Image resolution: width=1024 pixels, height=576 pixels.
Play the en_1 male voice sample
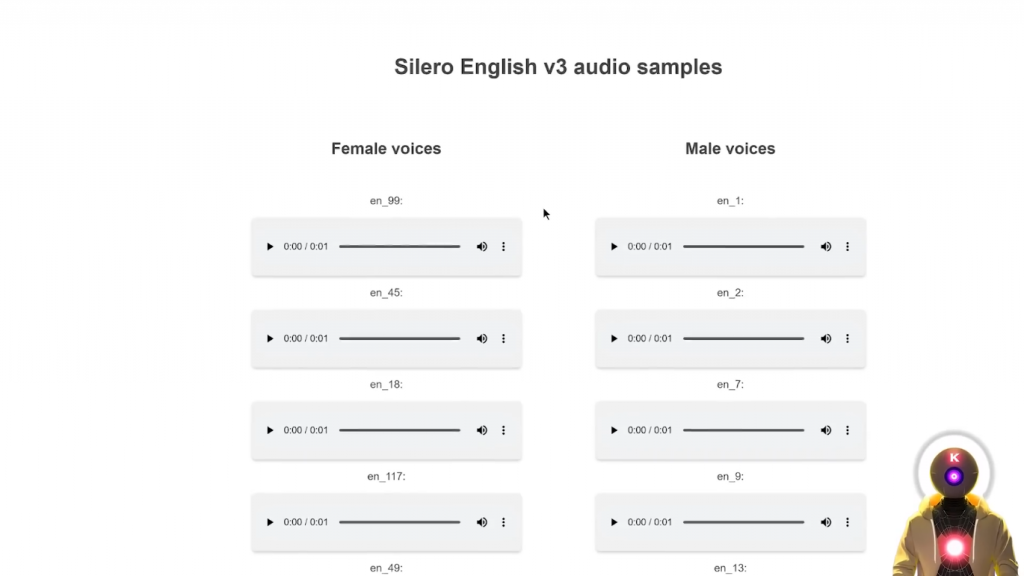point(614,247)
